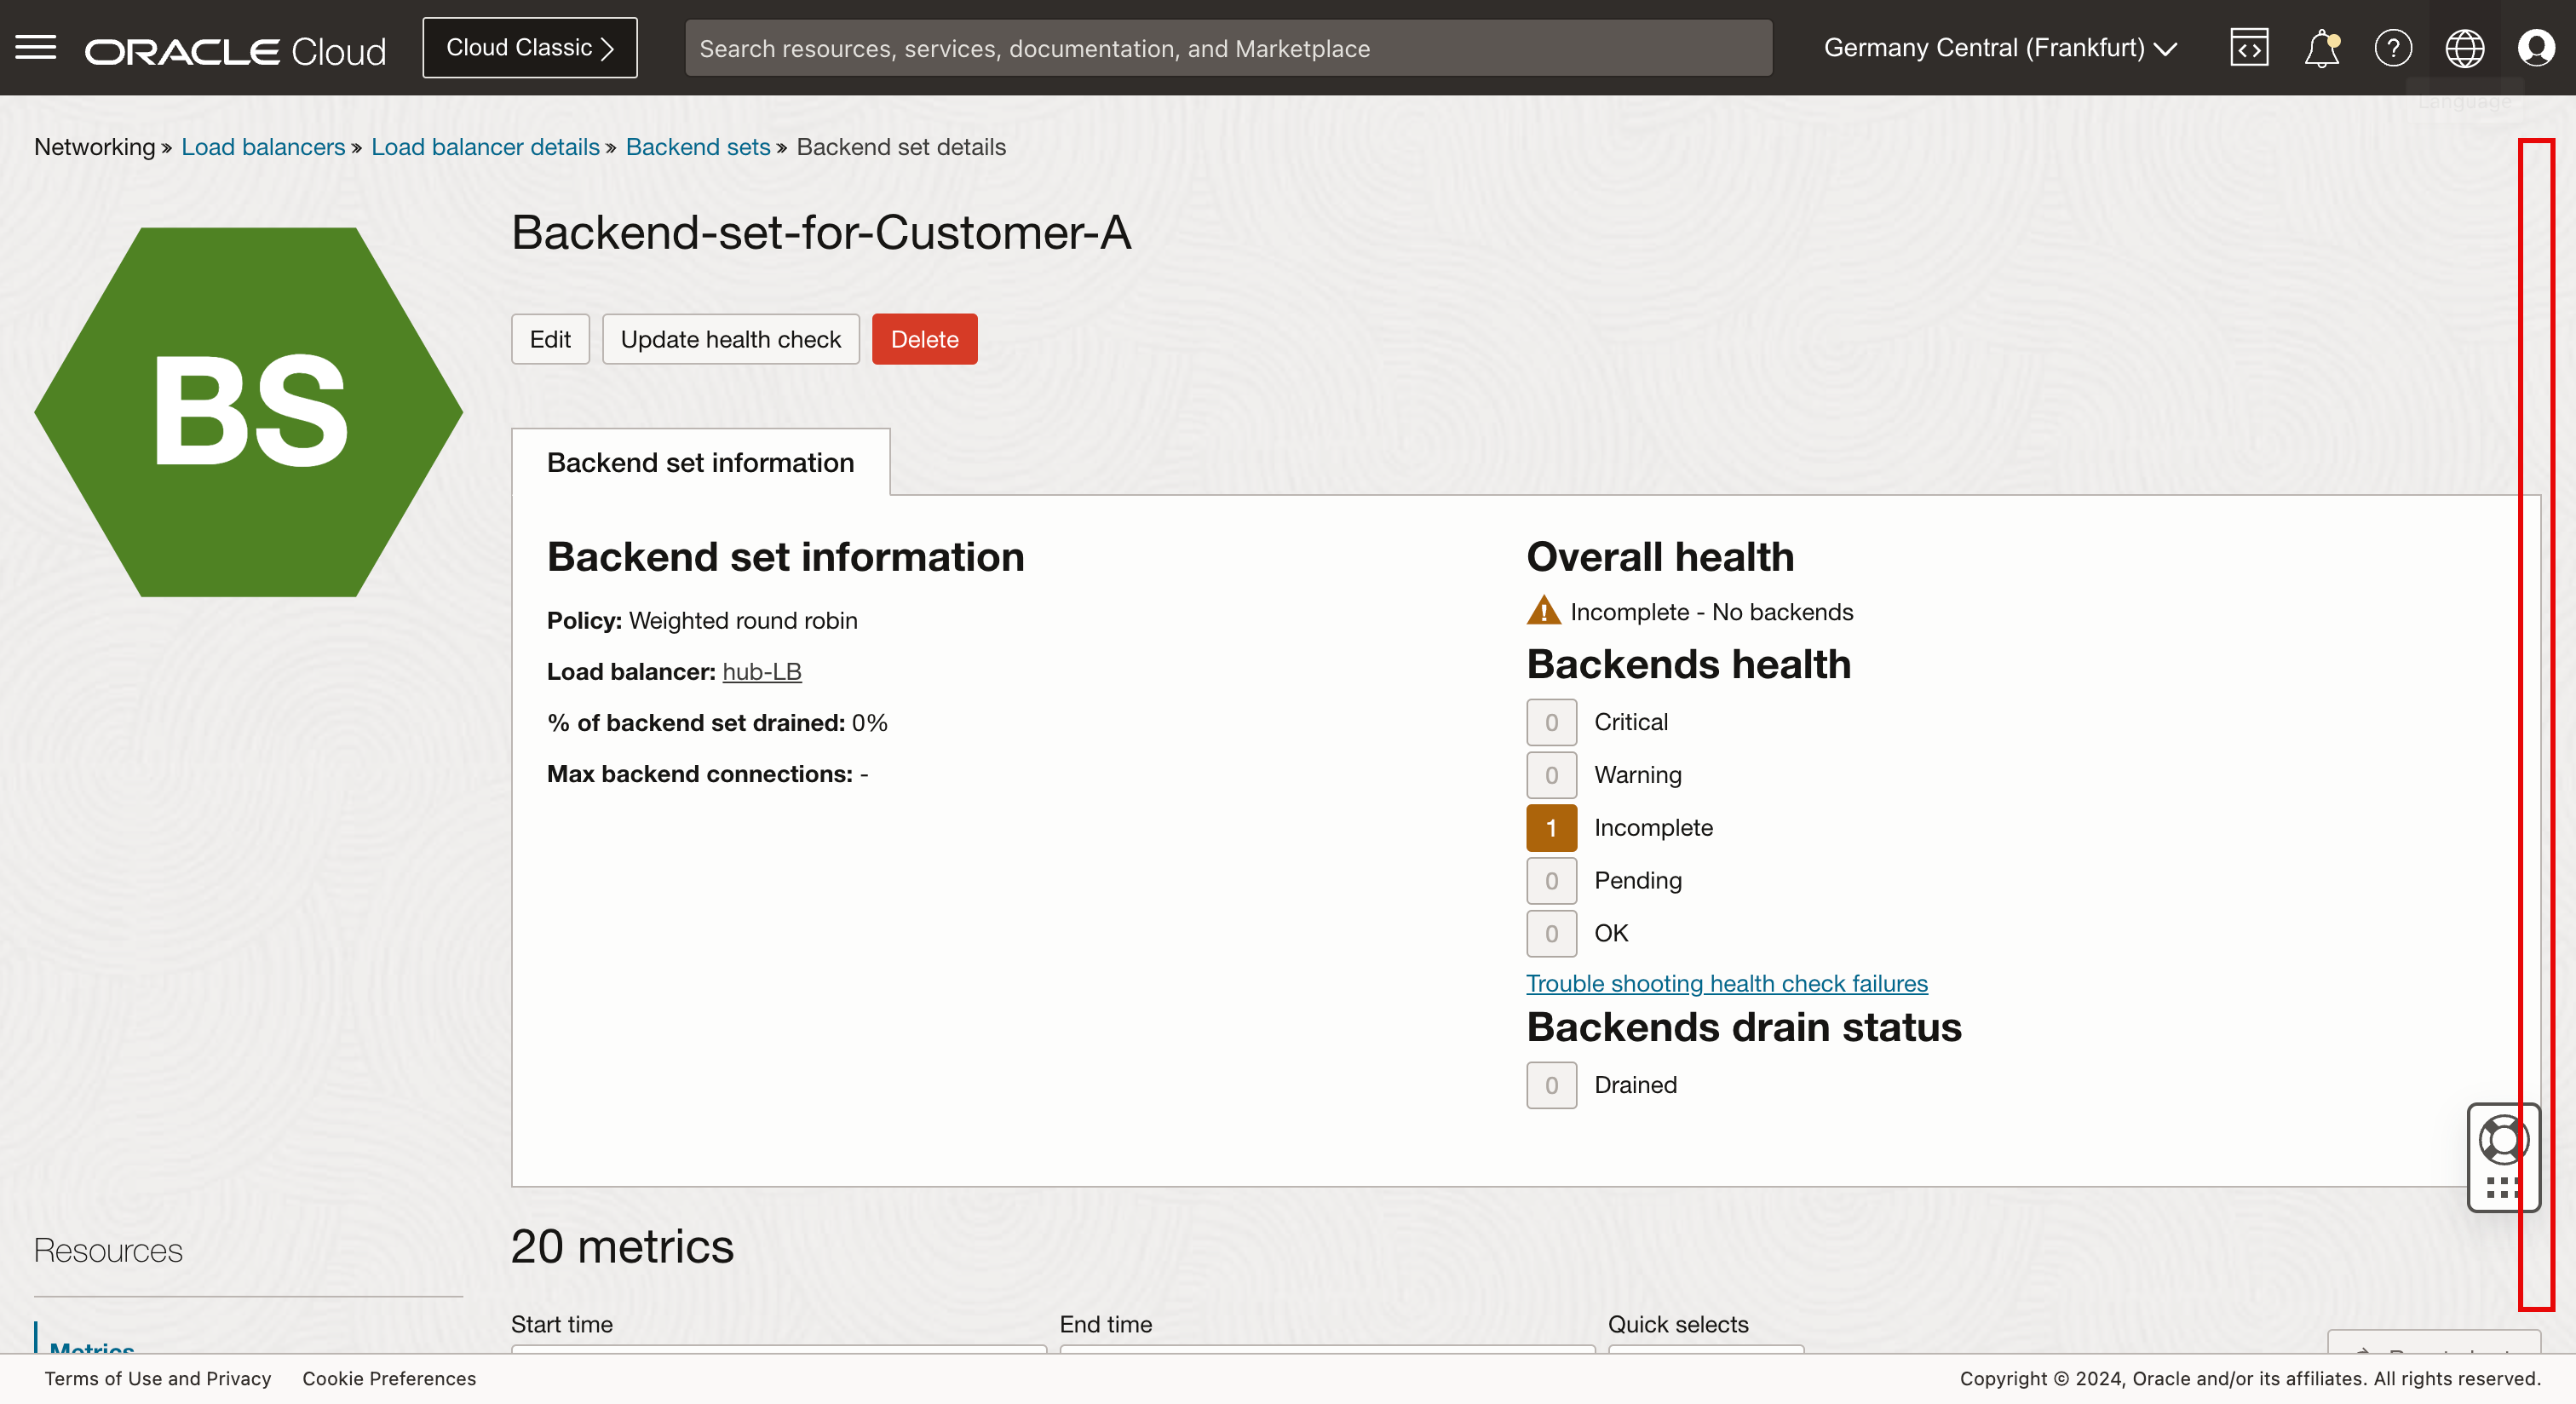
Task: Open the Cloud Classic switcher
Action: (x=529, y=47)
